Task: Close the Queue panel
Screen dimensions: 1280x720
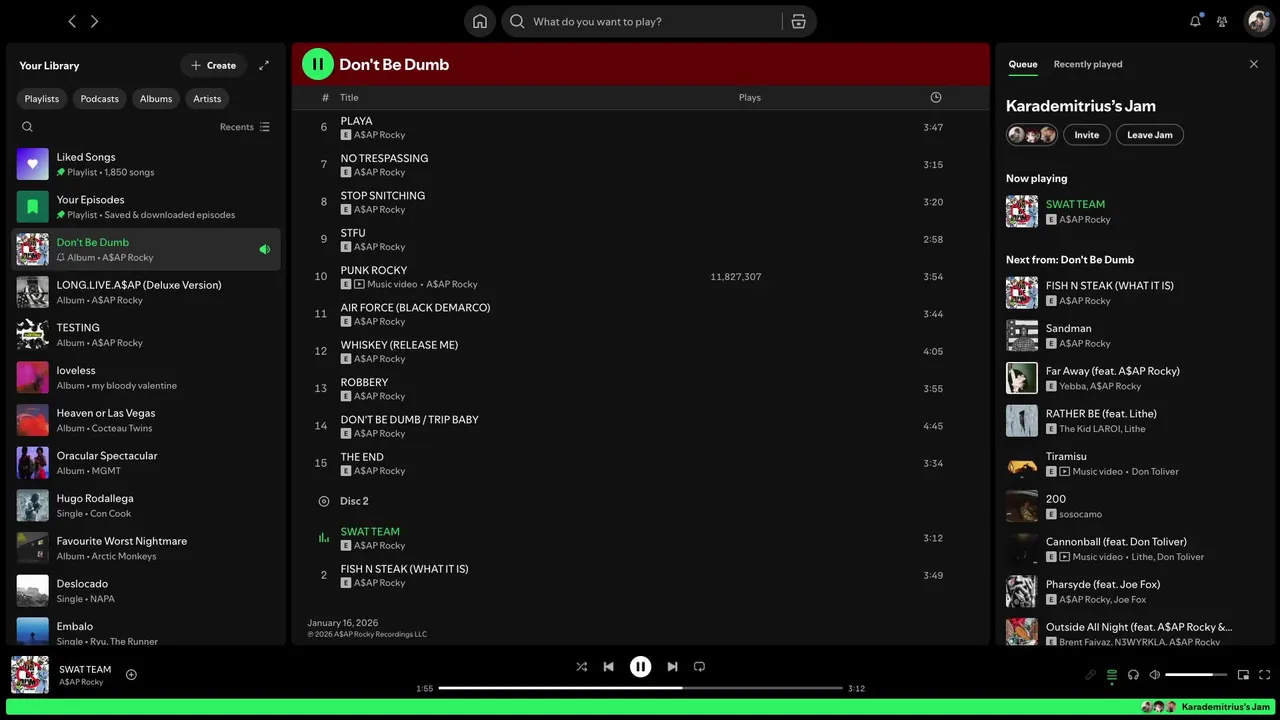Action: point(1254,64)
